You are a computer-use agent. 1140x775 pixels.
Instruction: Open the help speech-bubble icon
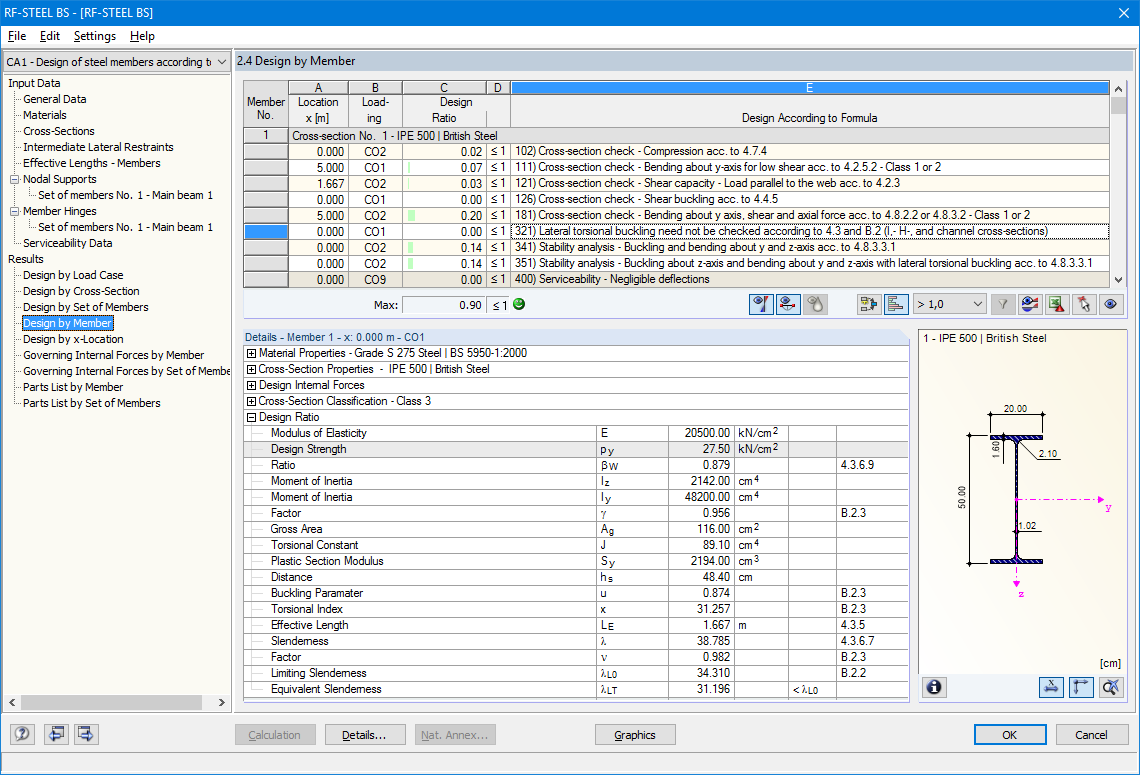point(23,734)
